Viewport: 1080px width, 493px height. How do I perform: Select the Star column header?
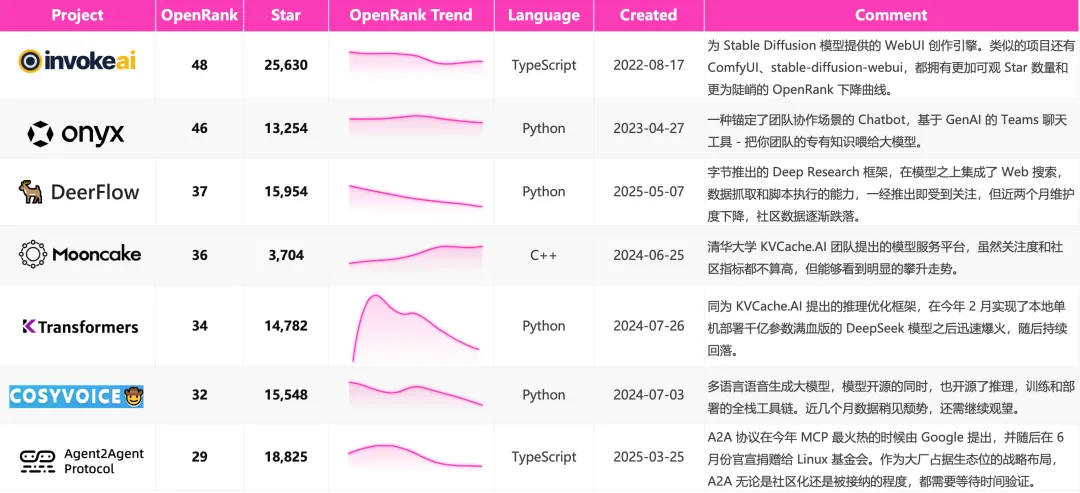(286, 15)
